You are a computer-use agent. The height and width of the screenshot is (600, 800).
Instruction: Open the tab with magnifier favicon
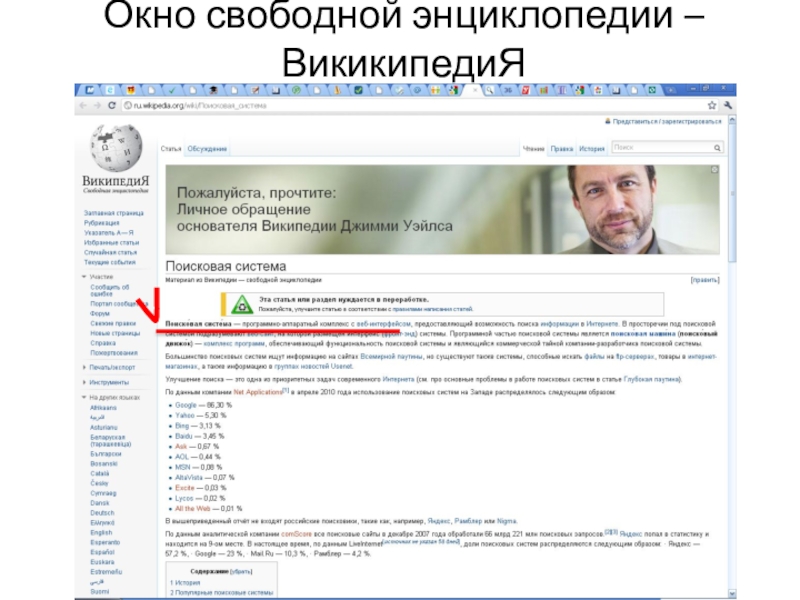[489, 90]
